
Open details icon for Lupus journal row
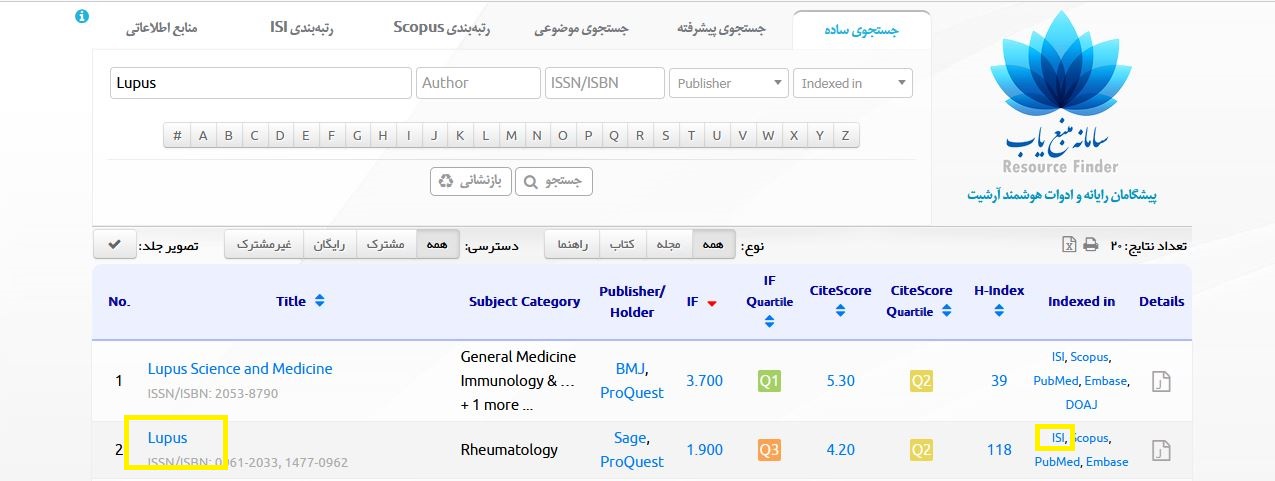point(1161,450)
